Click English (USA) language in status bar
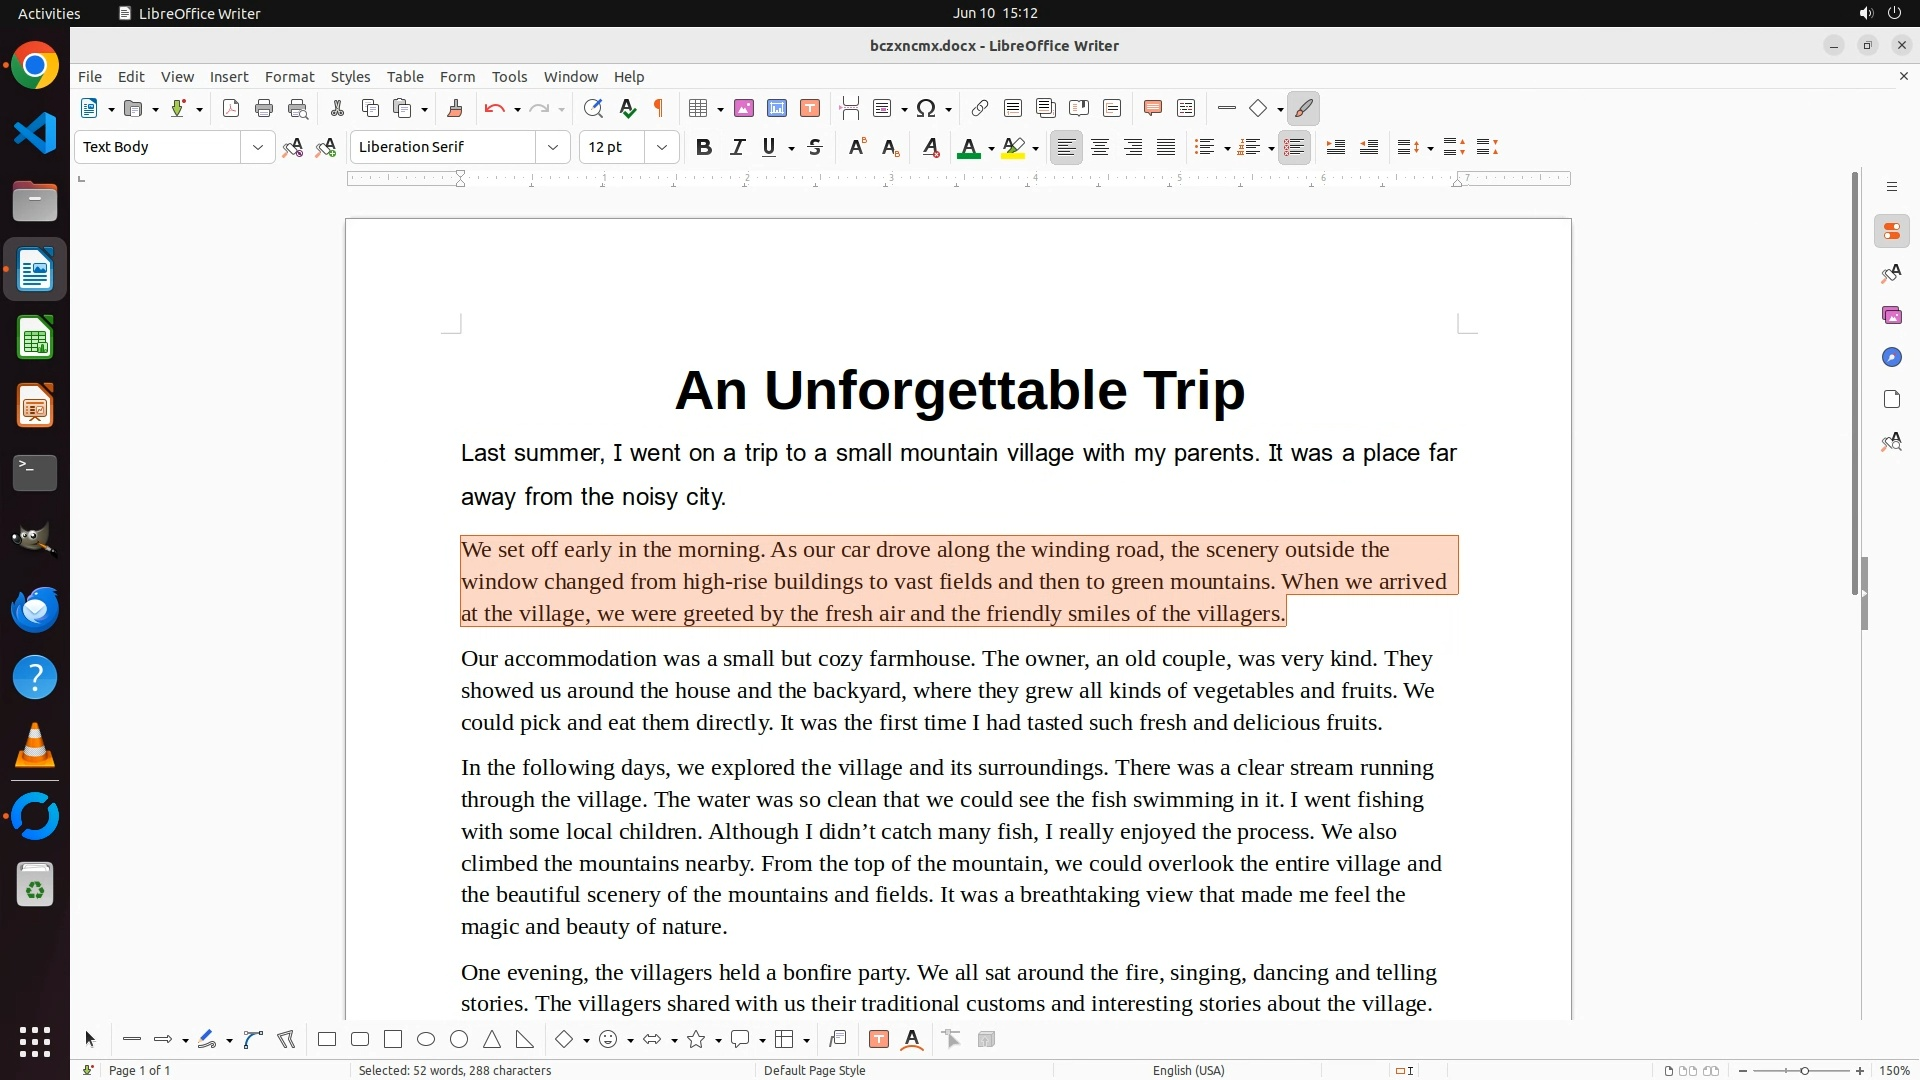Viewport: 1920px width, 1080px height. (x=1188, y=1070)
